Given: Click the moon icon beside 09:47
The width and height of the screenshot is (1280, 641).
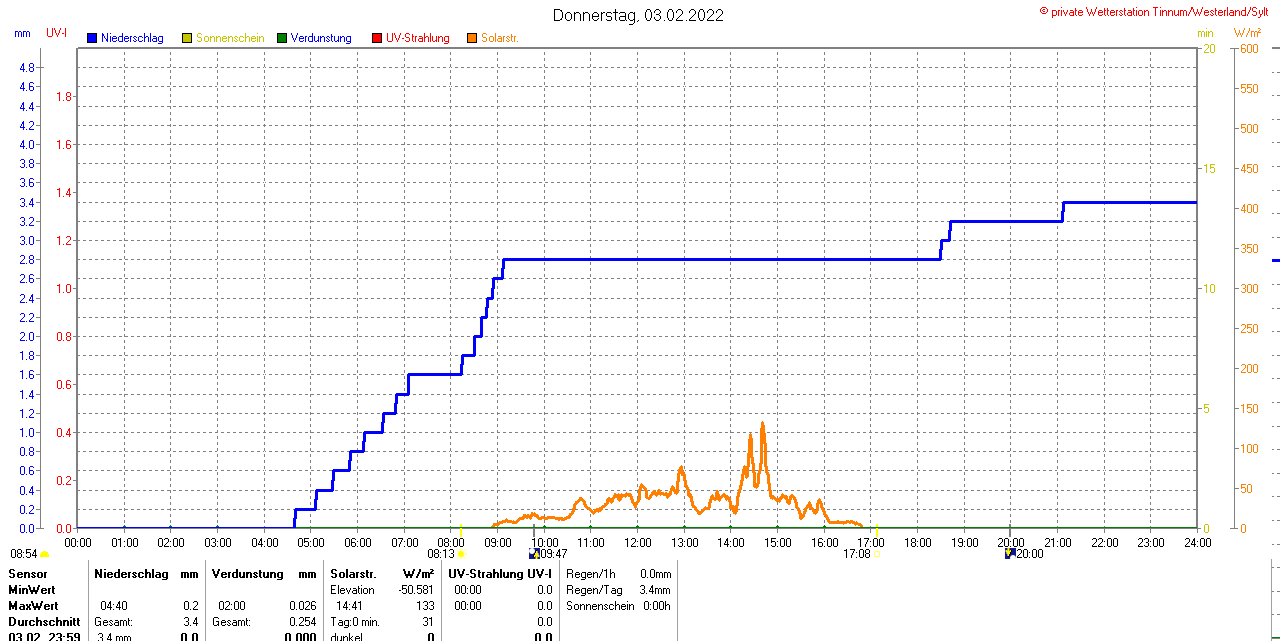Looking at the screenshot, I should coord(534,553).
